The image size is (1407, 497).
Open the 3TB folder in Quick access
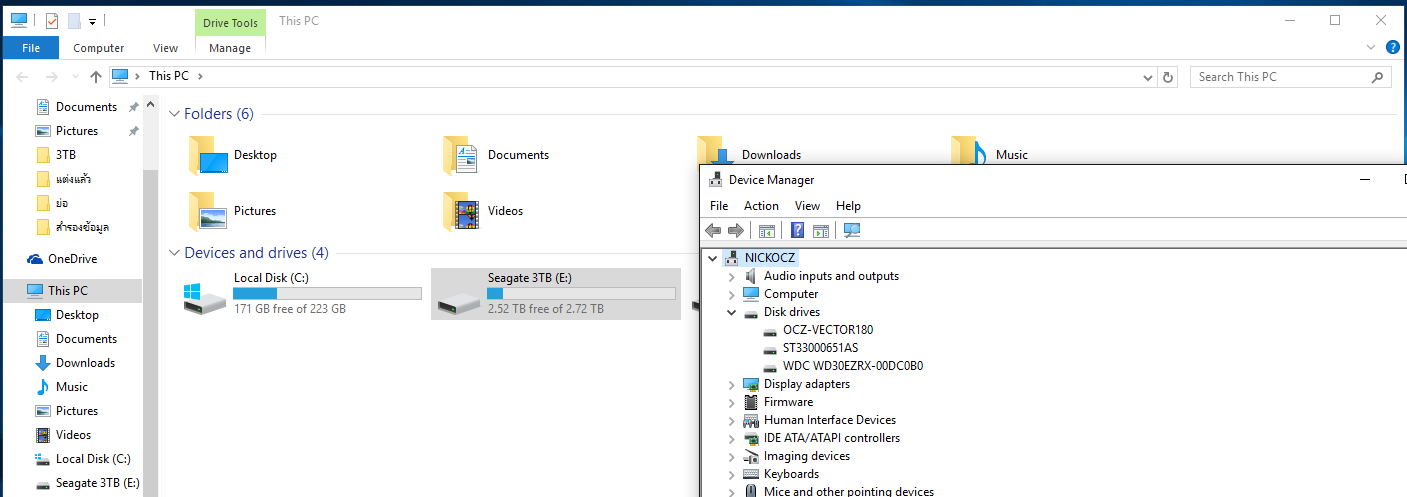66,155
